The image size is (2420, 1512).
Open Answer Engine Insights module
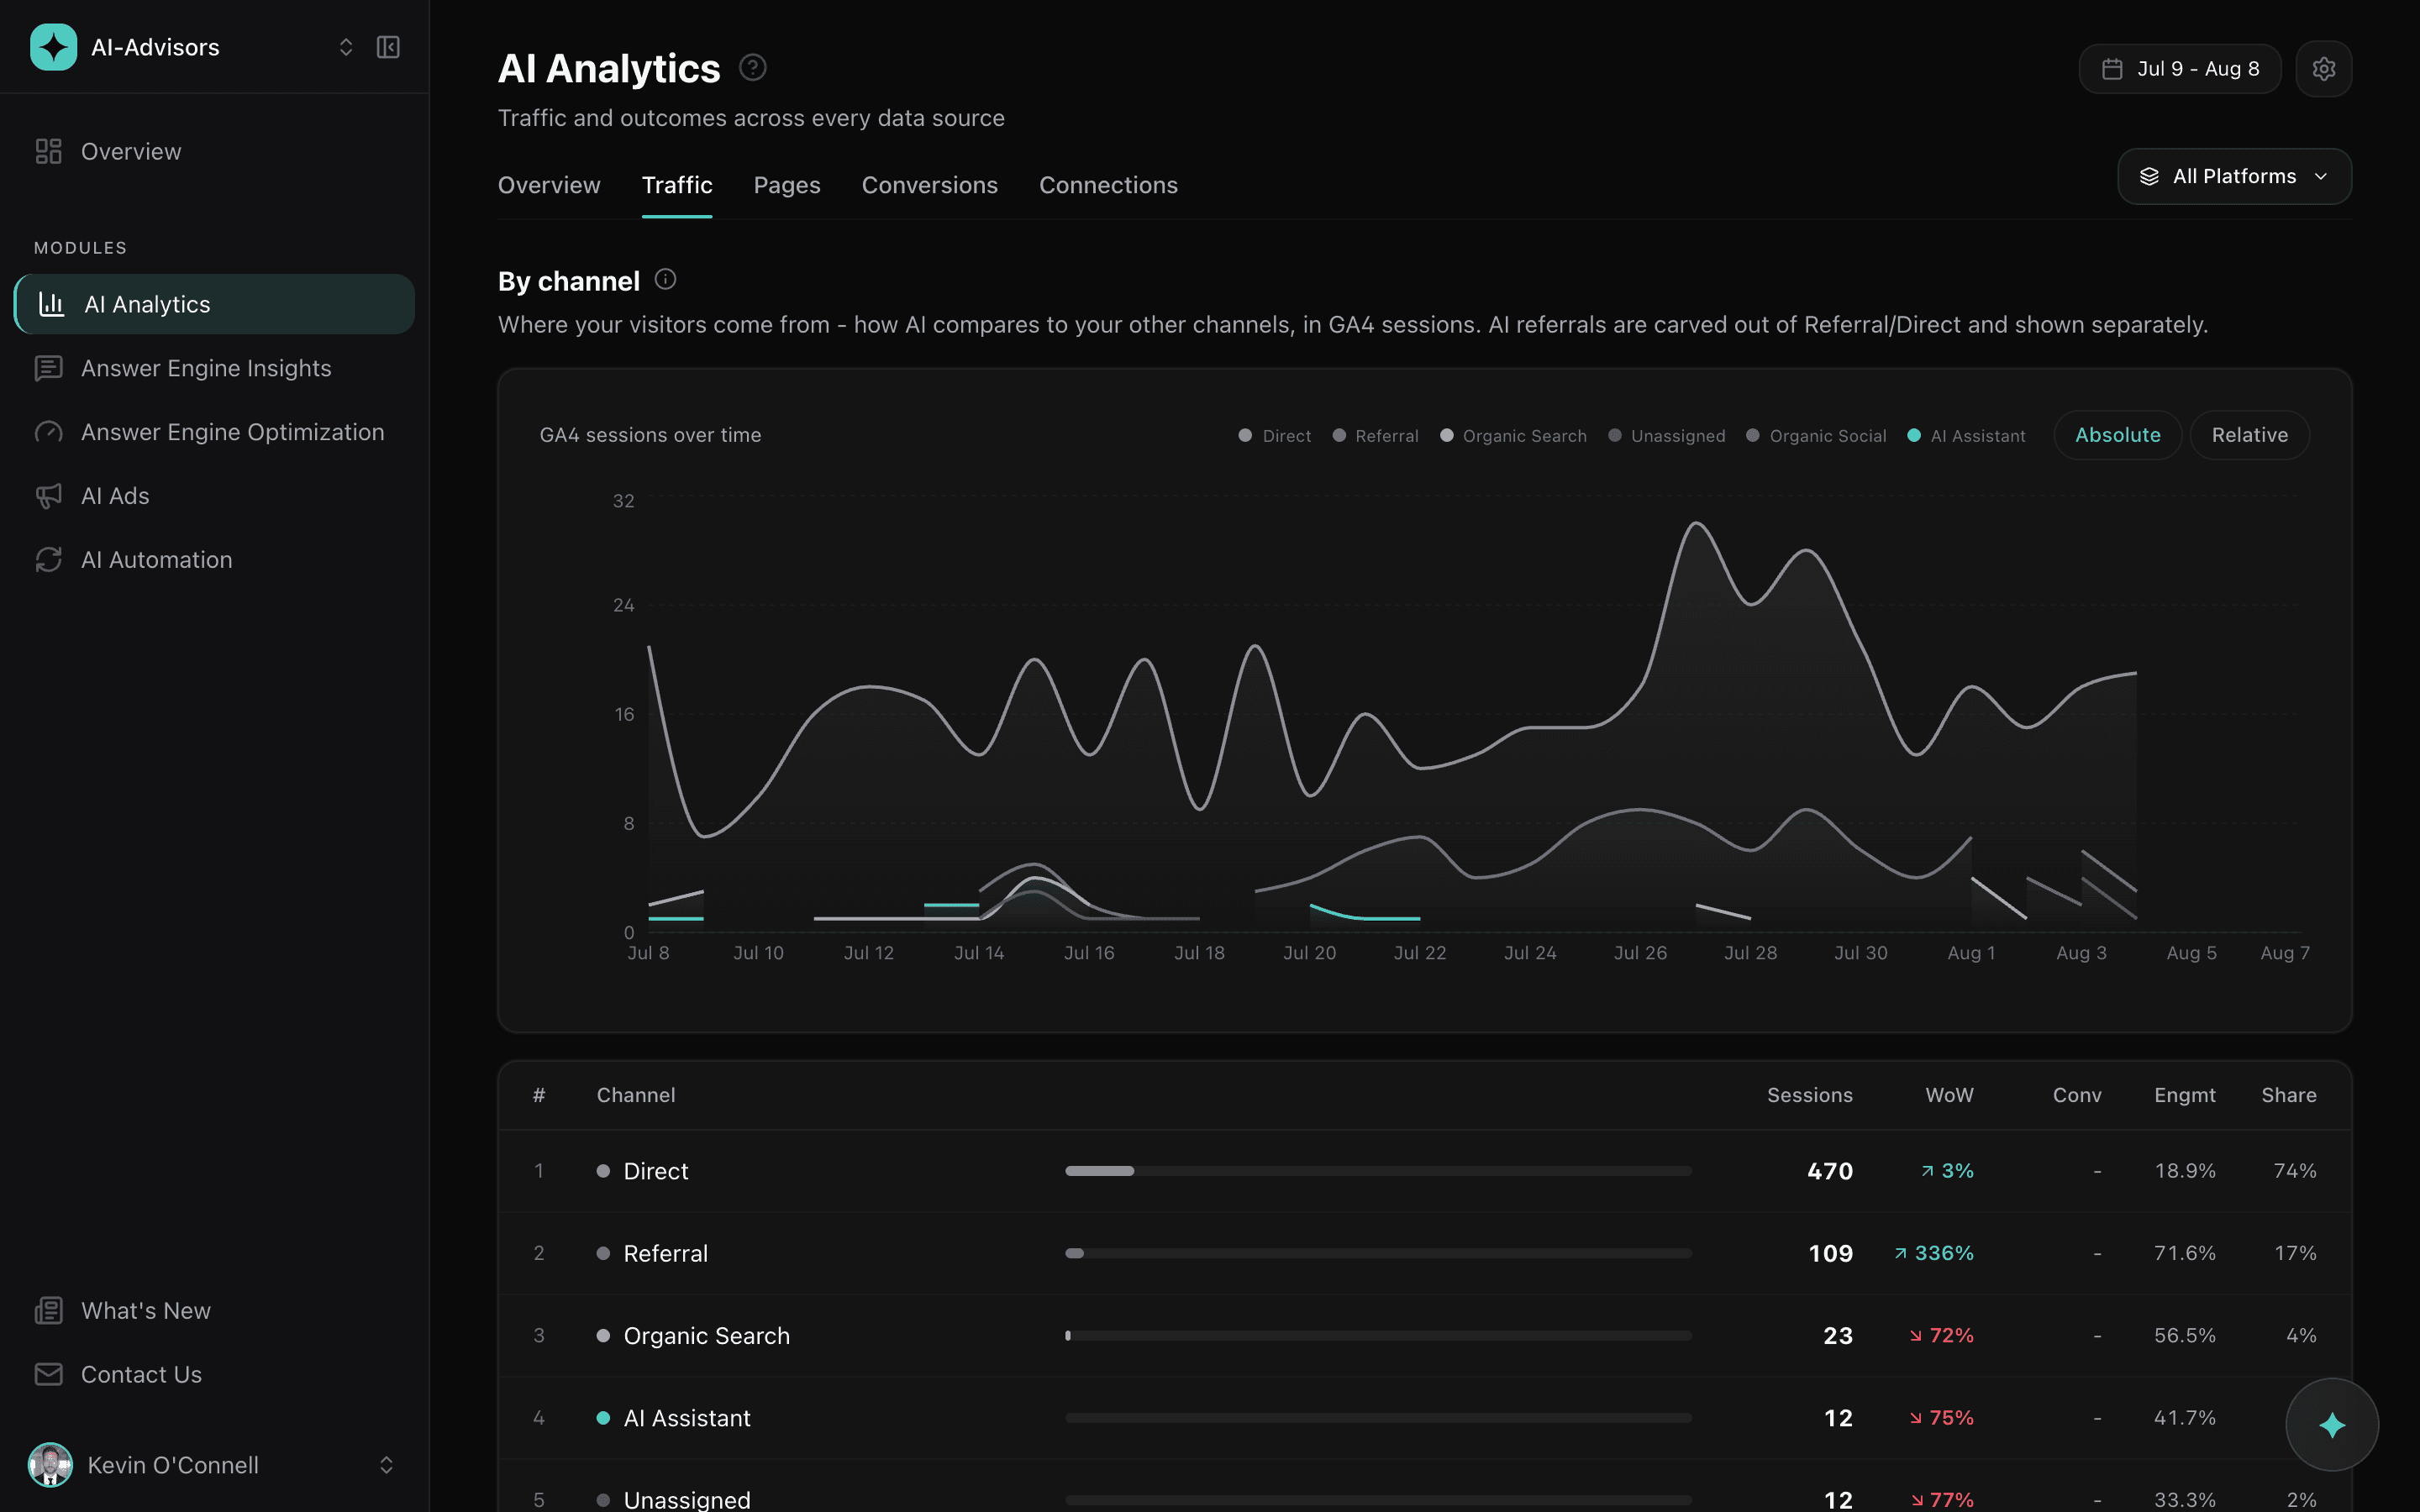[214, 368]
